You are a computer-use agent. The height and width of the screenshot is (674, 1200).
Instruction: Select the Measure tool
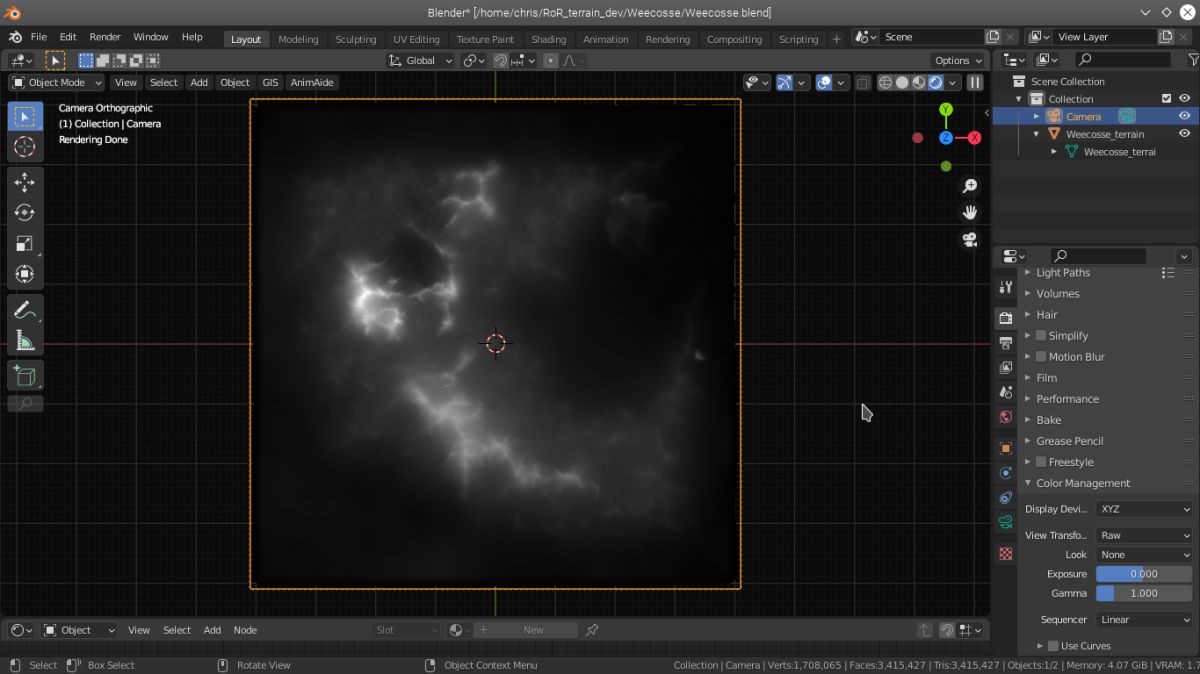pos(25,341)
